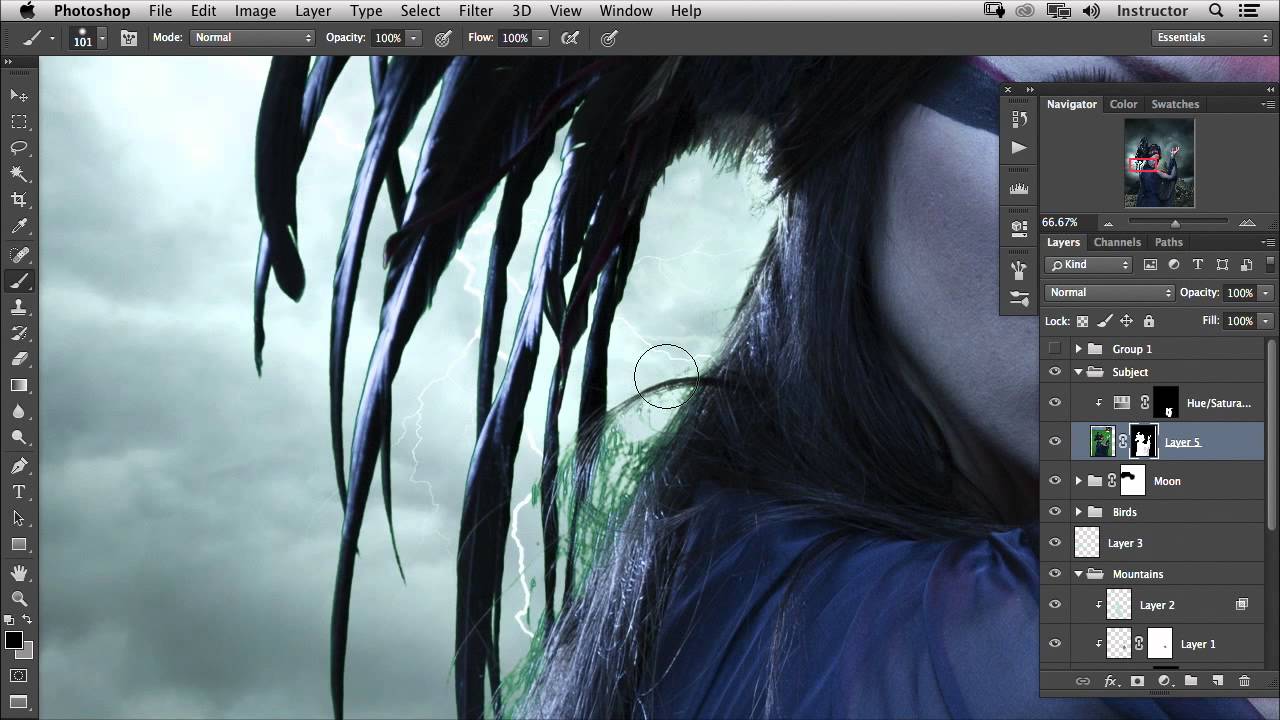This screenshot has height=720, width=1280.
Task: Open the Photoshop application menu
Action: pyautogui.click(x=92, y=11)
